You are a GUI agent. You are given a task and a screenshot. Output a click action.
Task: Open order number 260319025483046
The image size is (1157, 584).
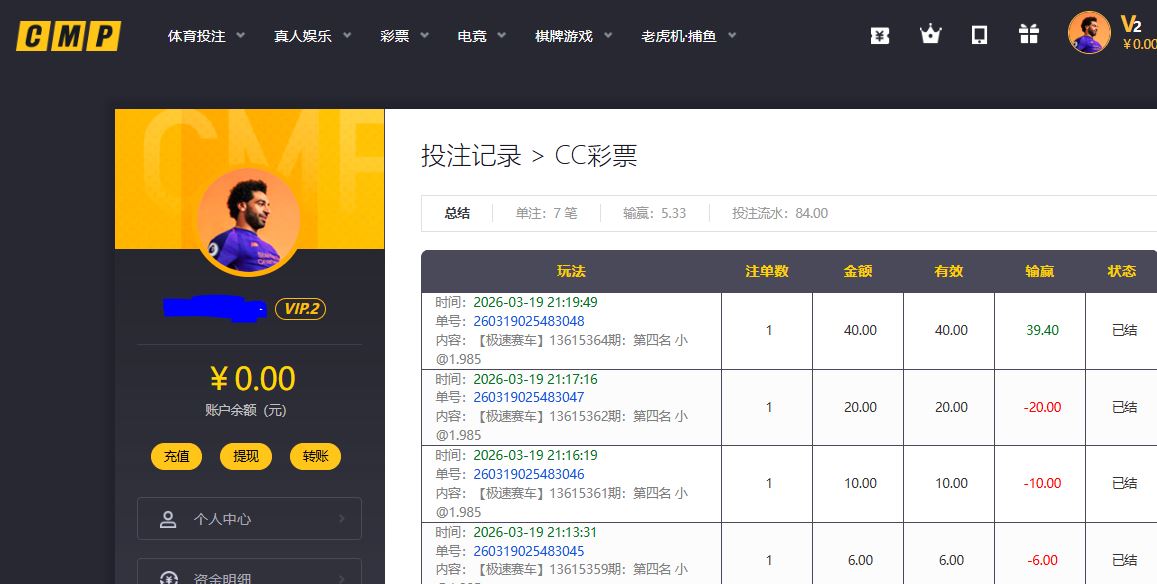pyautogui.click(x=528, y=474)
